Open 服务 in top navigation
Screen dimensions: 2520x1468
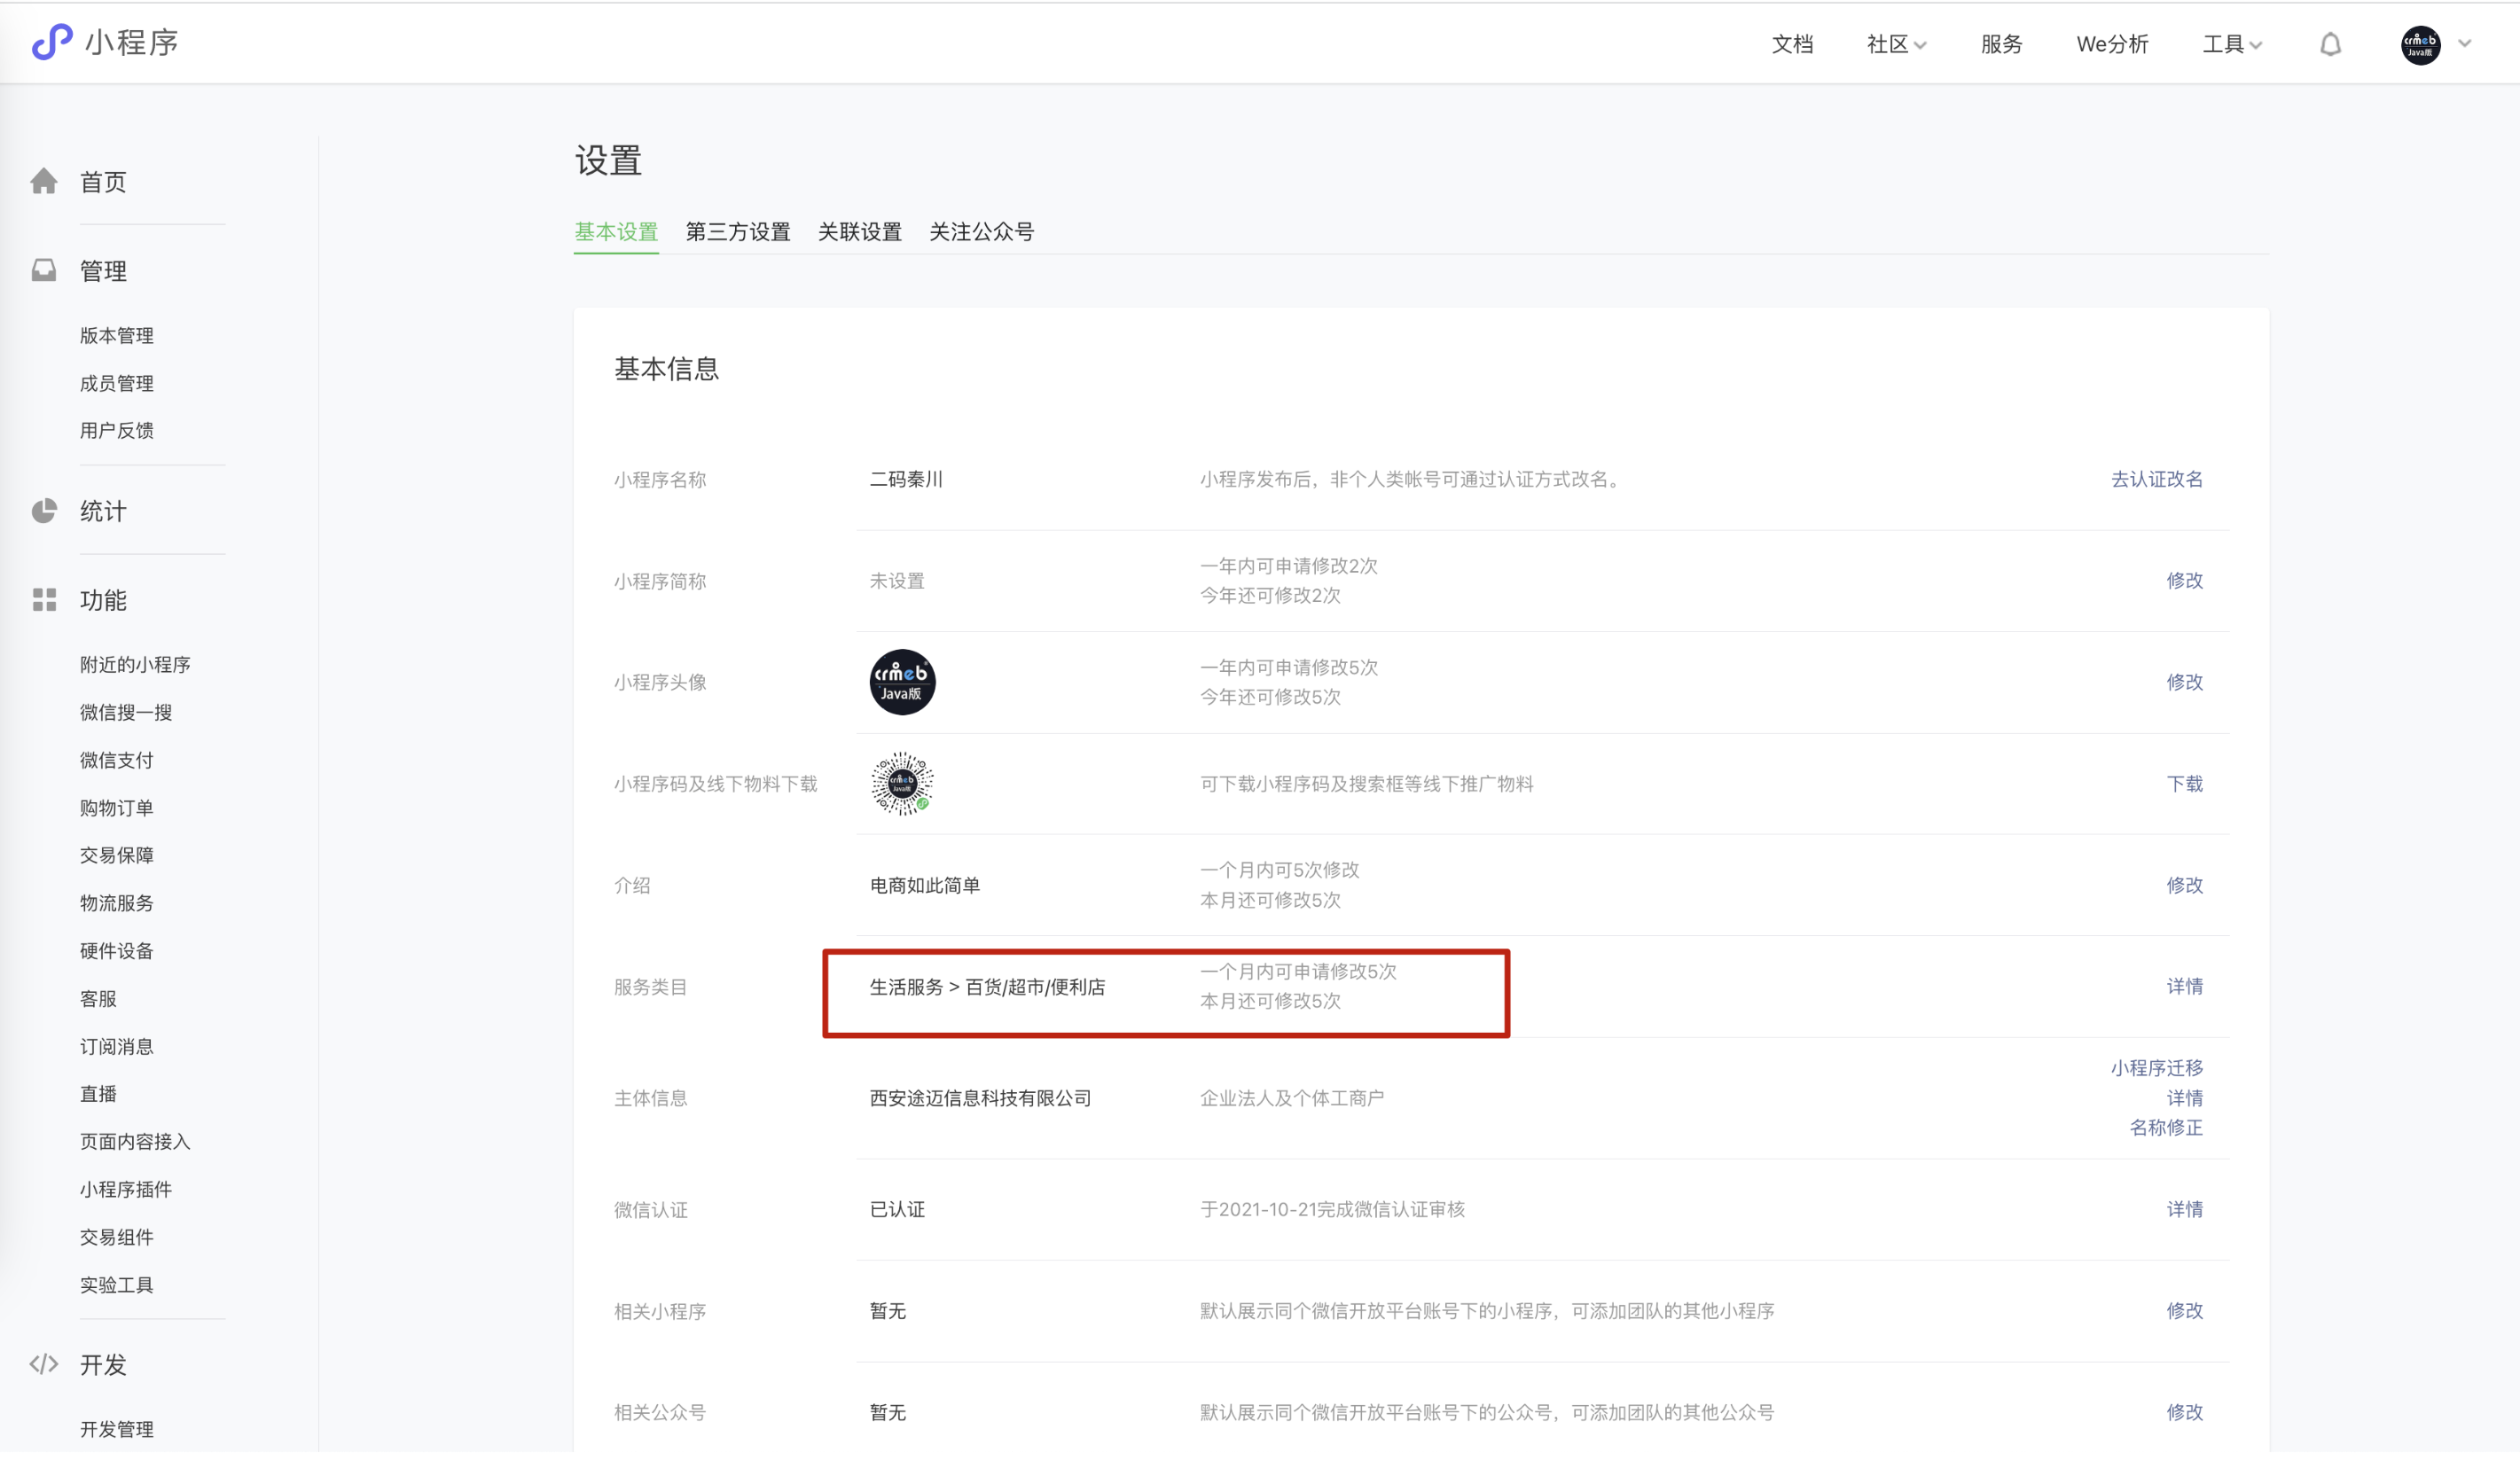pyautogui.click(x=2001, y=44)
